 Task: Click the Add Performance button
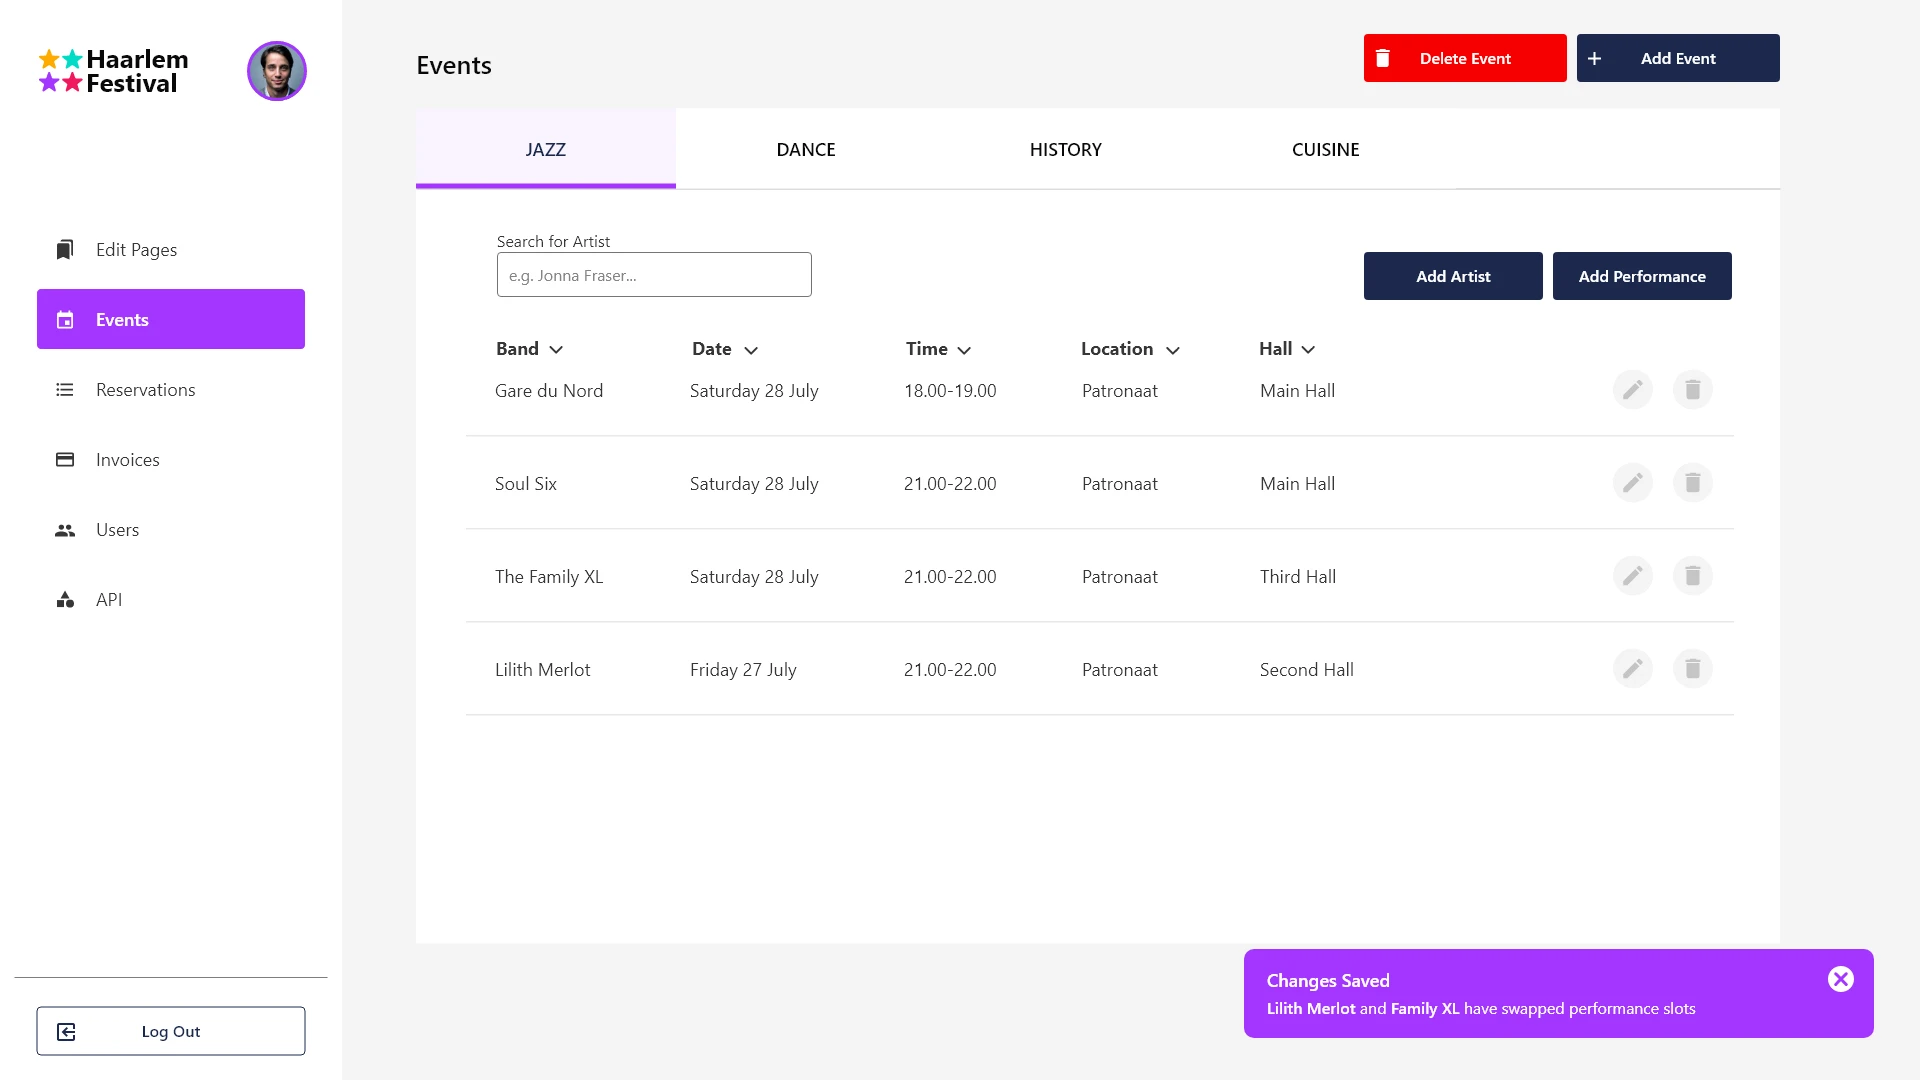(x=1642, y=276)
